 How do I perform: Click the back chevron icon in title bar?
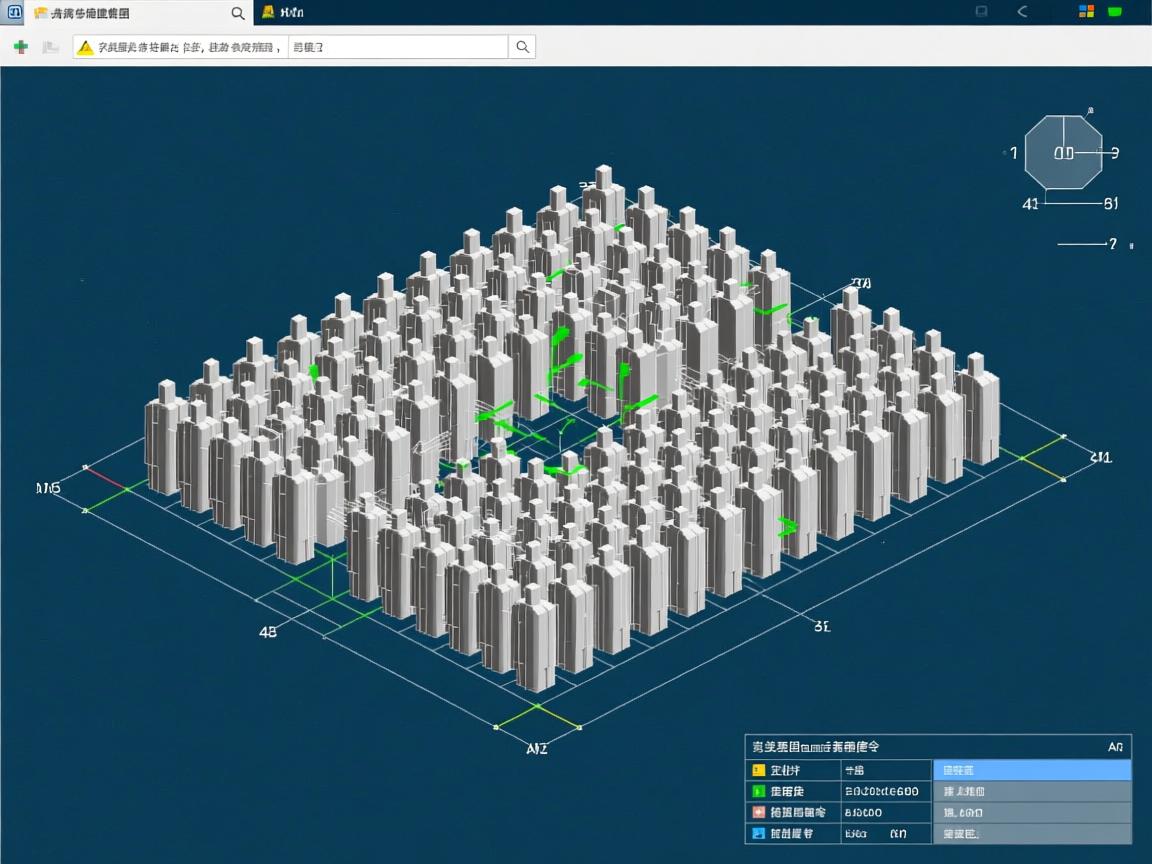coord(1022,12)
